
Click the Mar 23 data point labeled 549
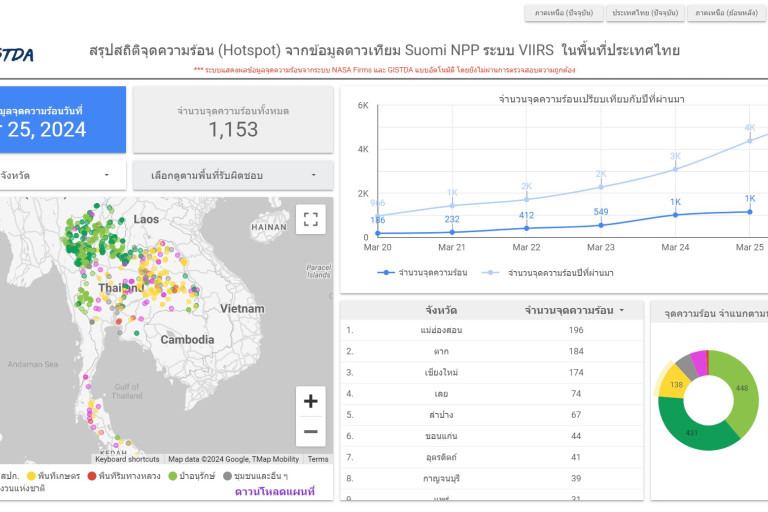click(601, 224)
